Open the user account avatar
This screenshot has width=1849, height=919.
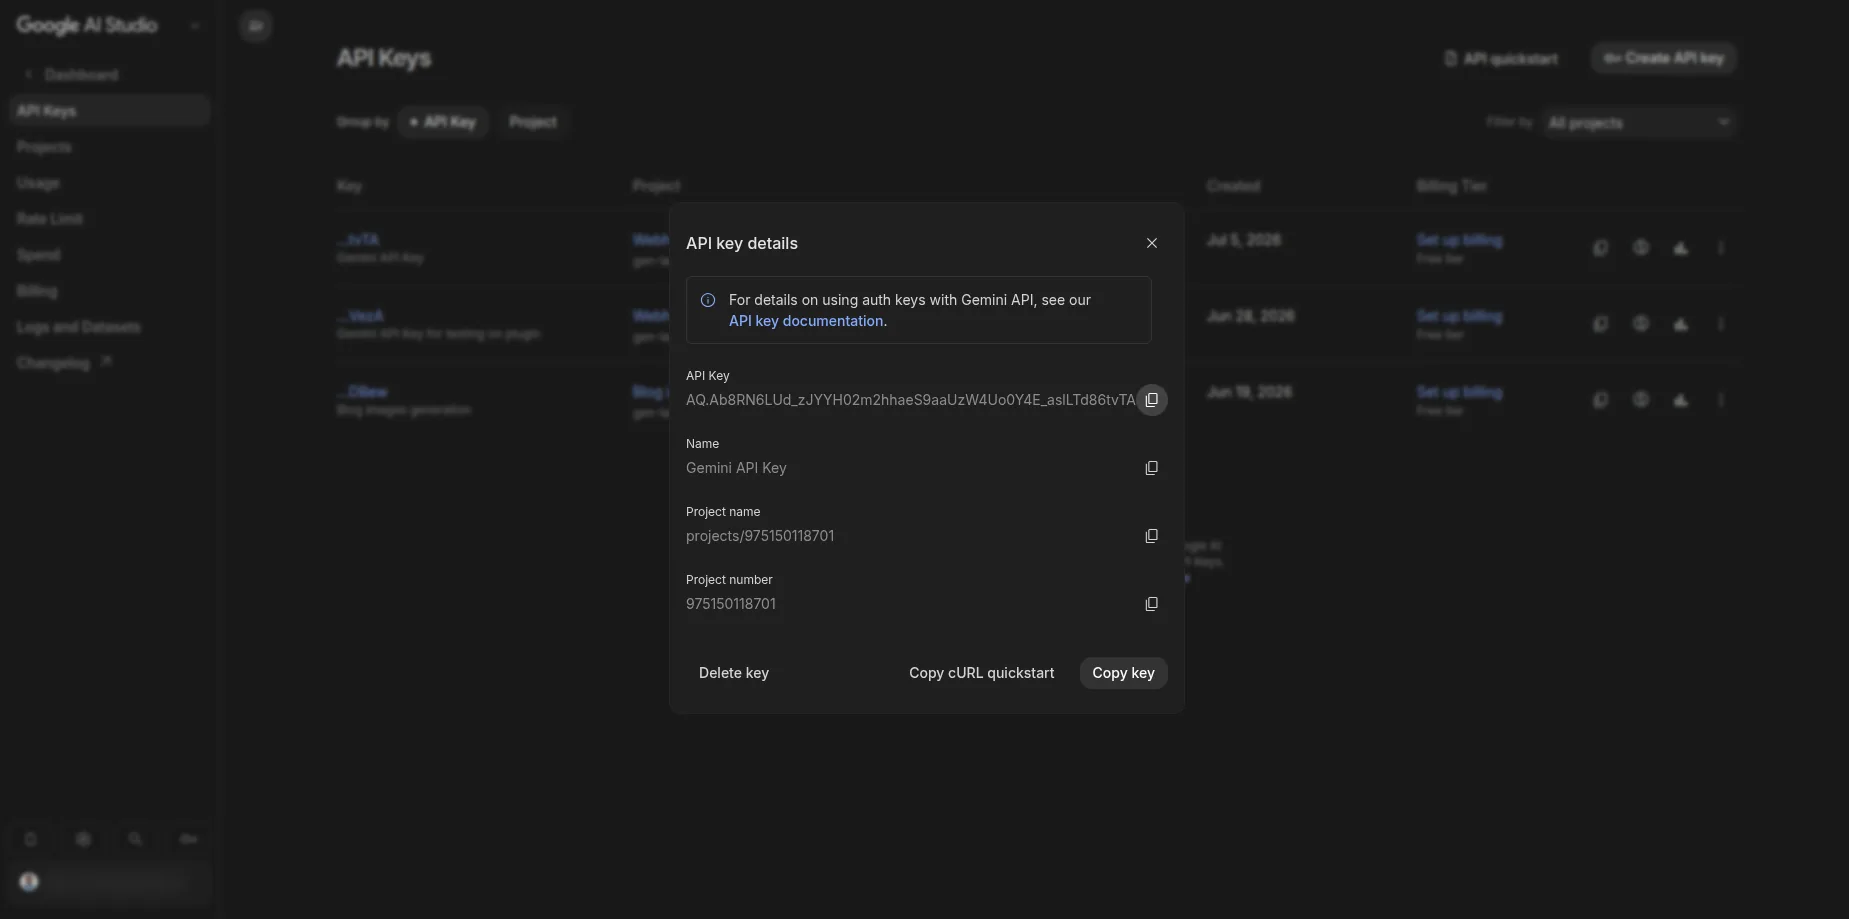[29, 882]
